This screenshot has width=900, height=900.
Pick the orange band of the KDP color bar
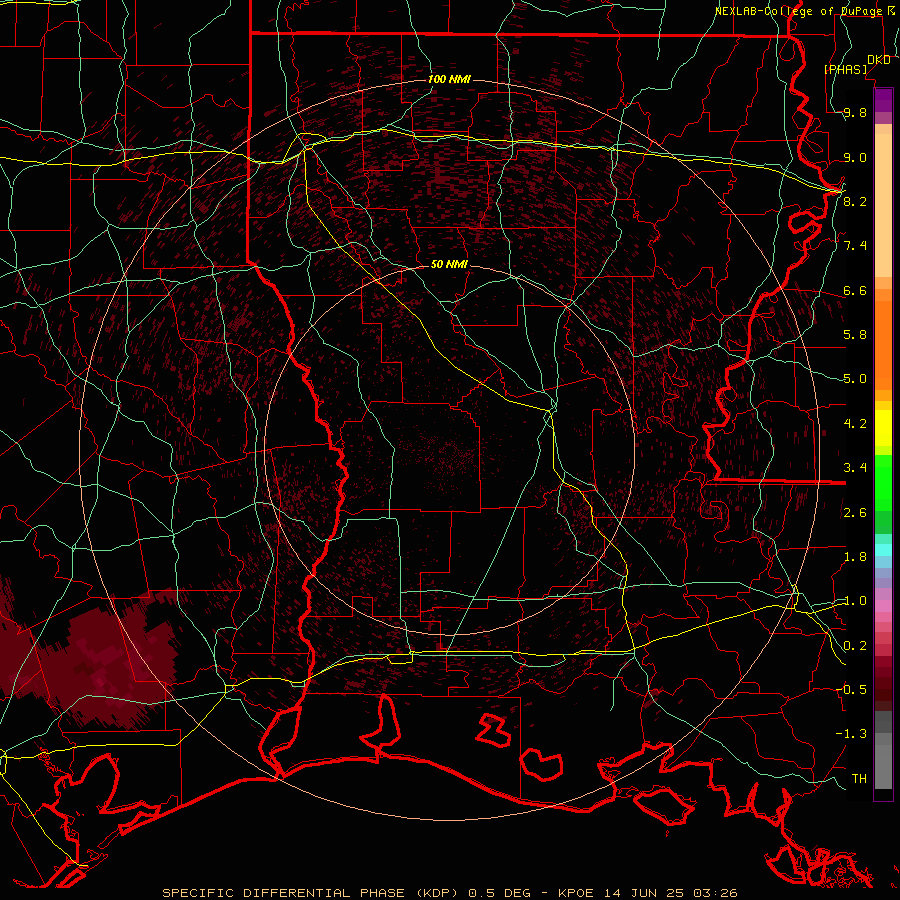(883, 344)
